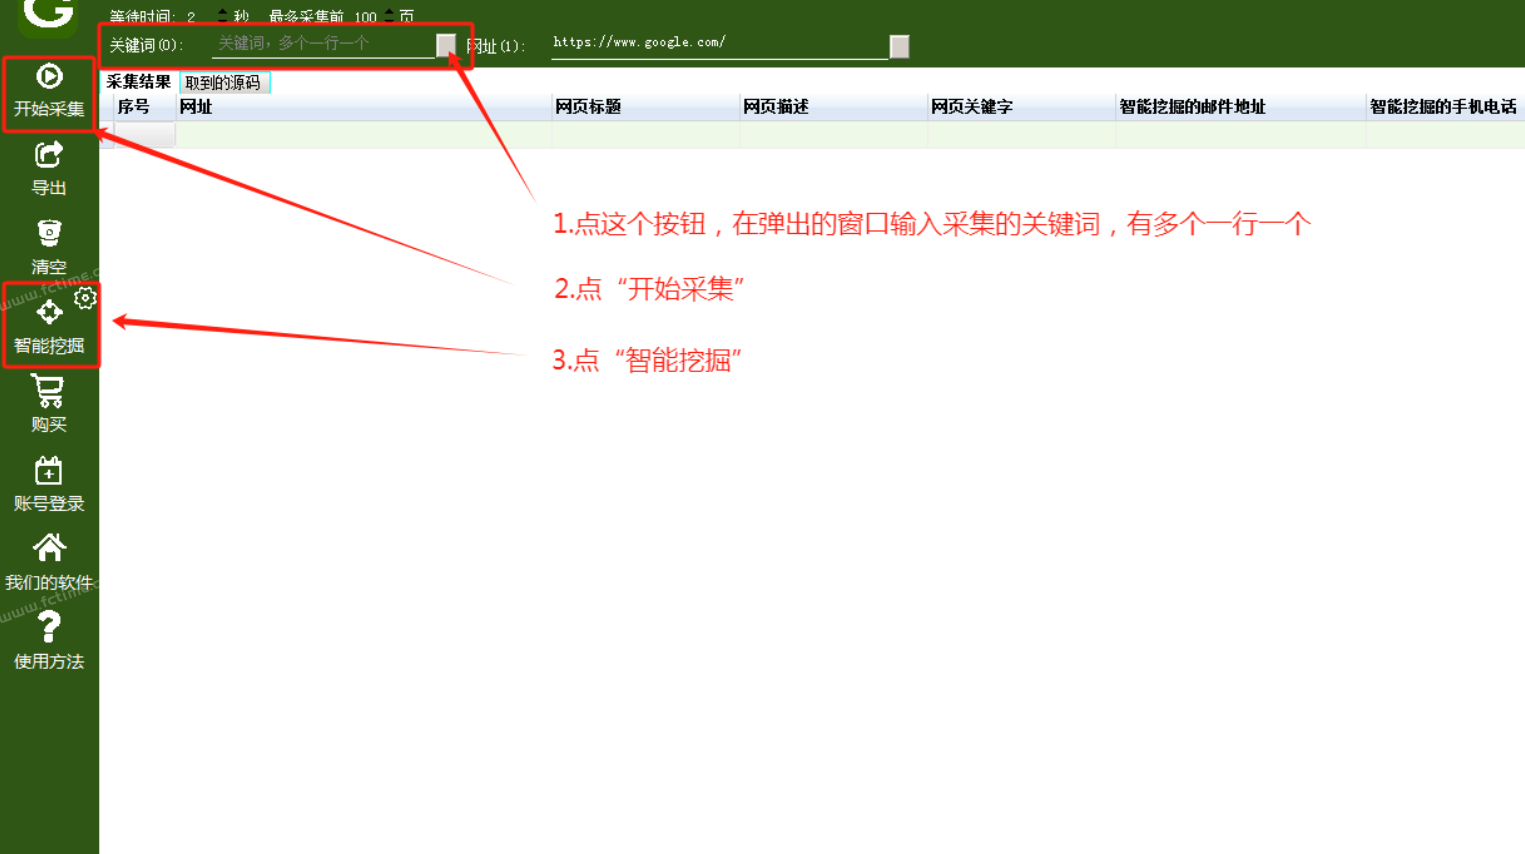
Task: Open the URL list popup button
Action: (899, 46)
